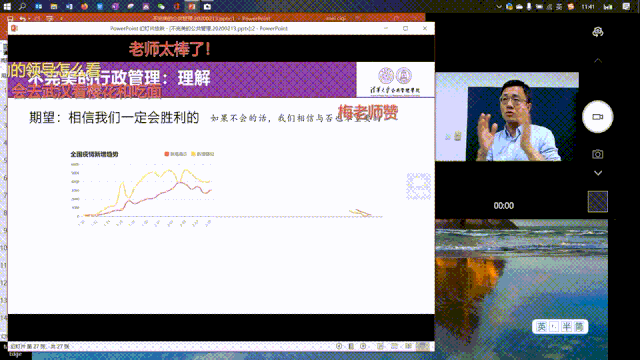Click the Sogou input method tray icon

pyautogui.click(x=571, y=7)
